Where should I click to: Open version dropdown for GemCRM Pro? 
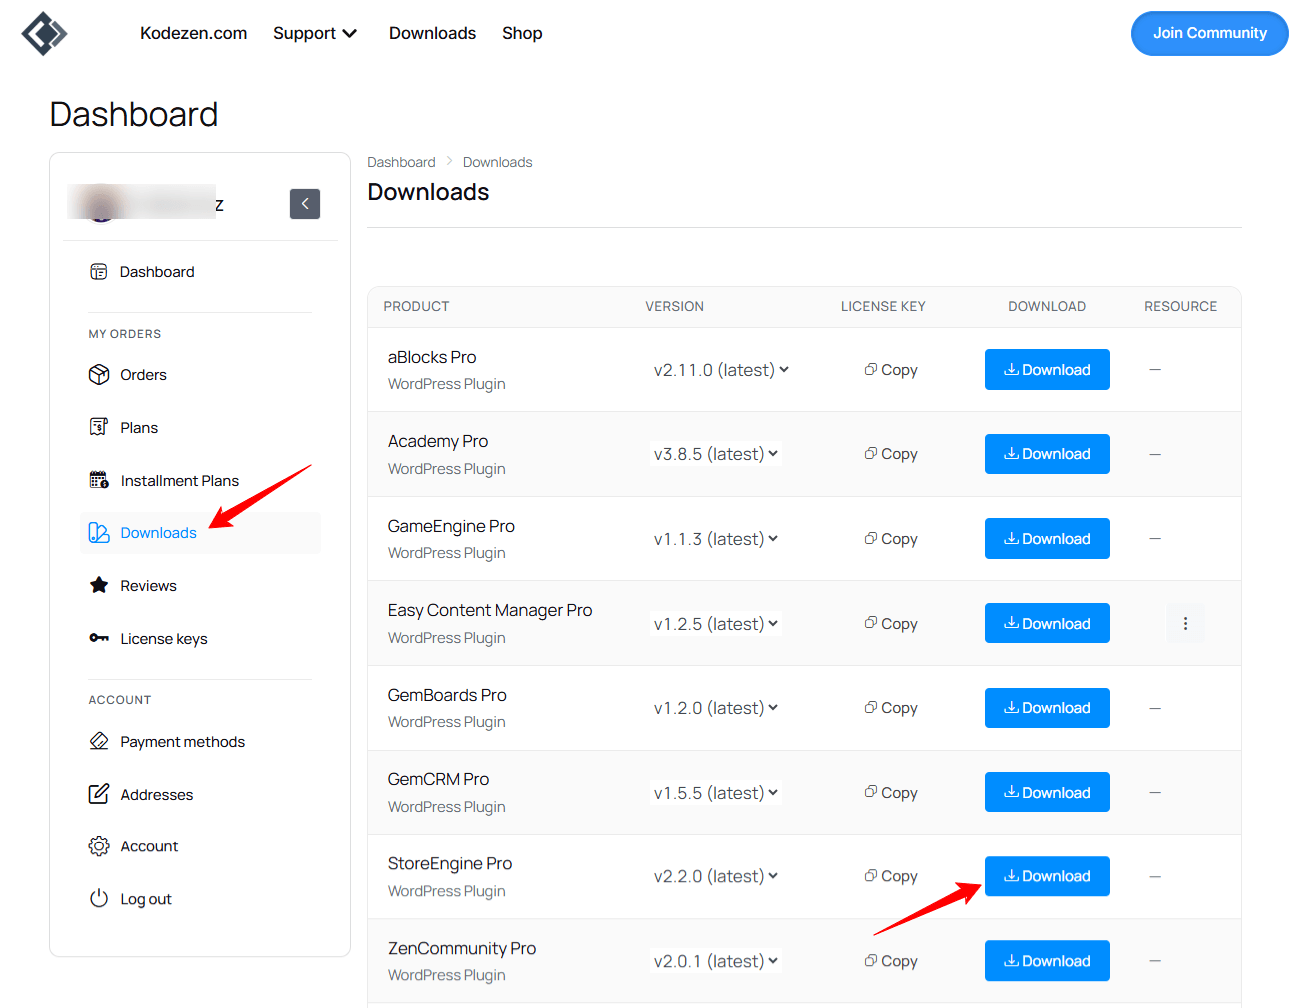pyautogui.click(x=716, y=793)
